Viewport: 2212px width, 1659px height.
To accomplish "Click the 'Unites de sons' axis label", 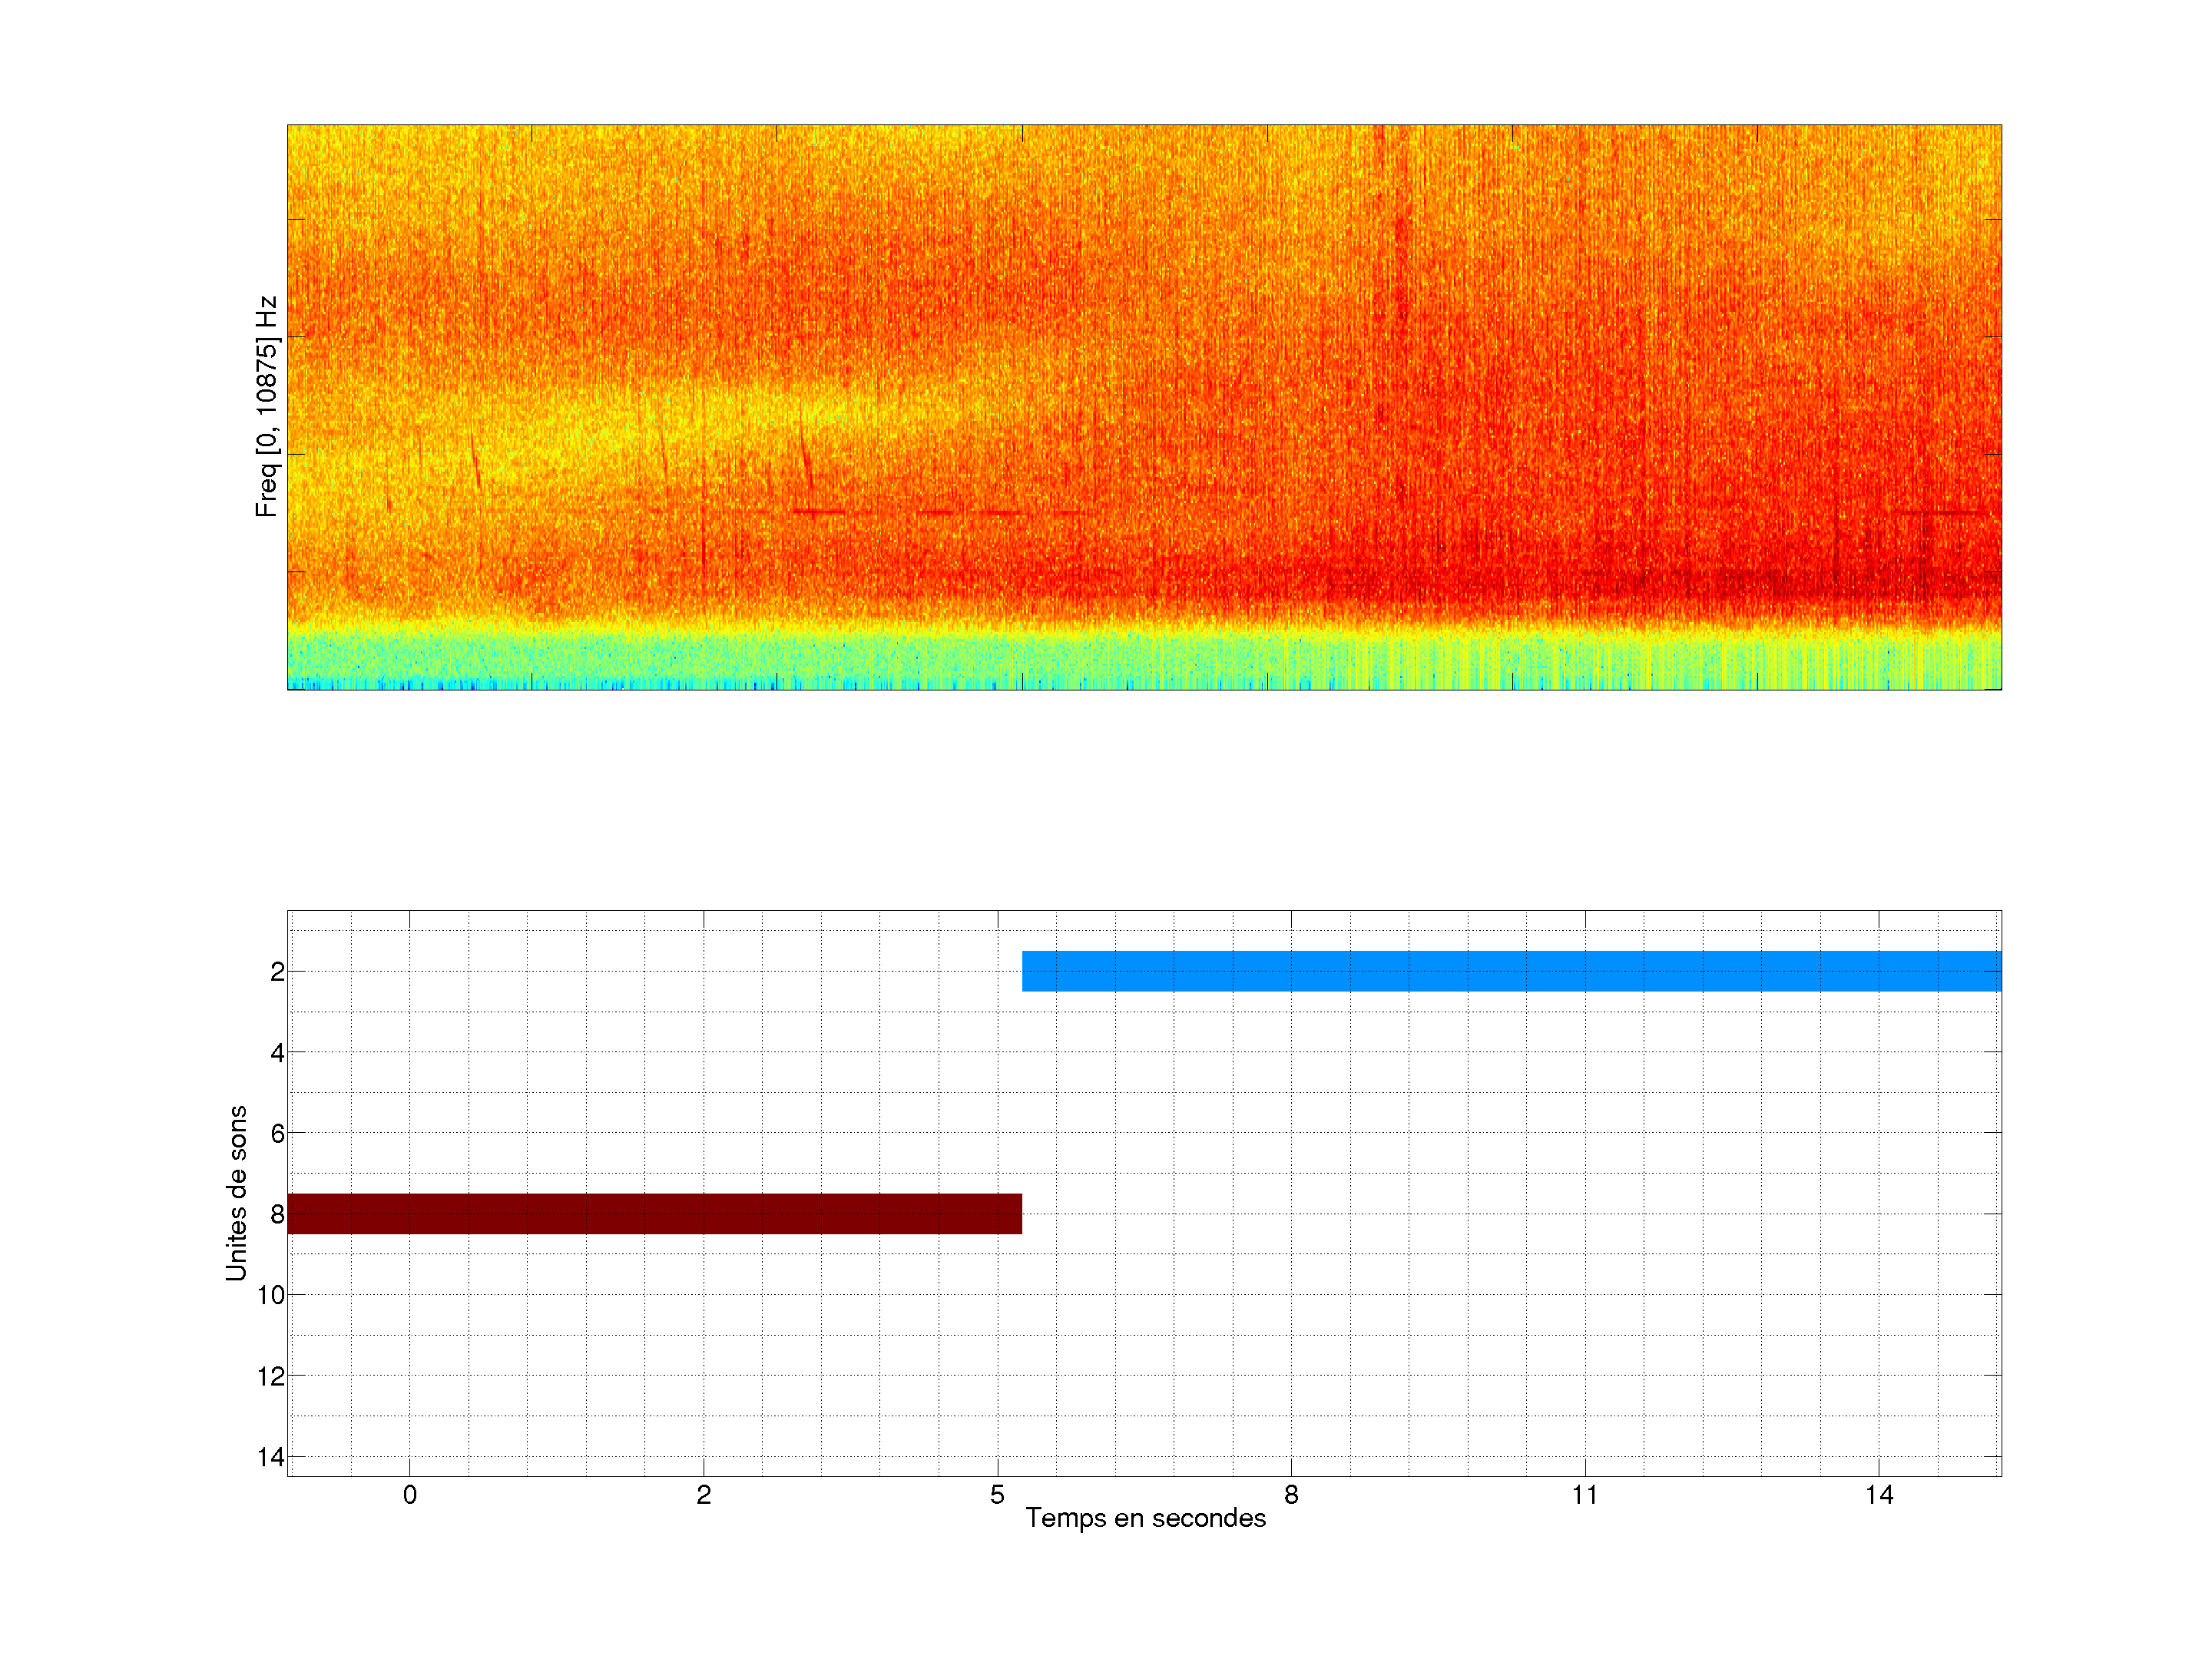I will tap(236, 1193).
